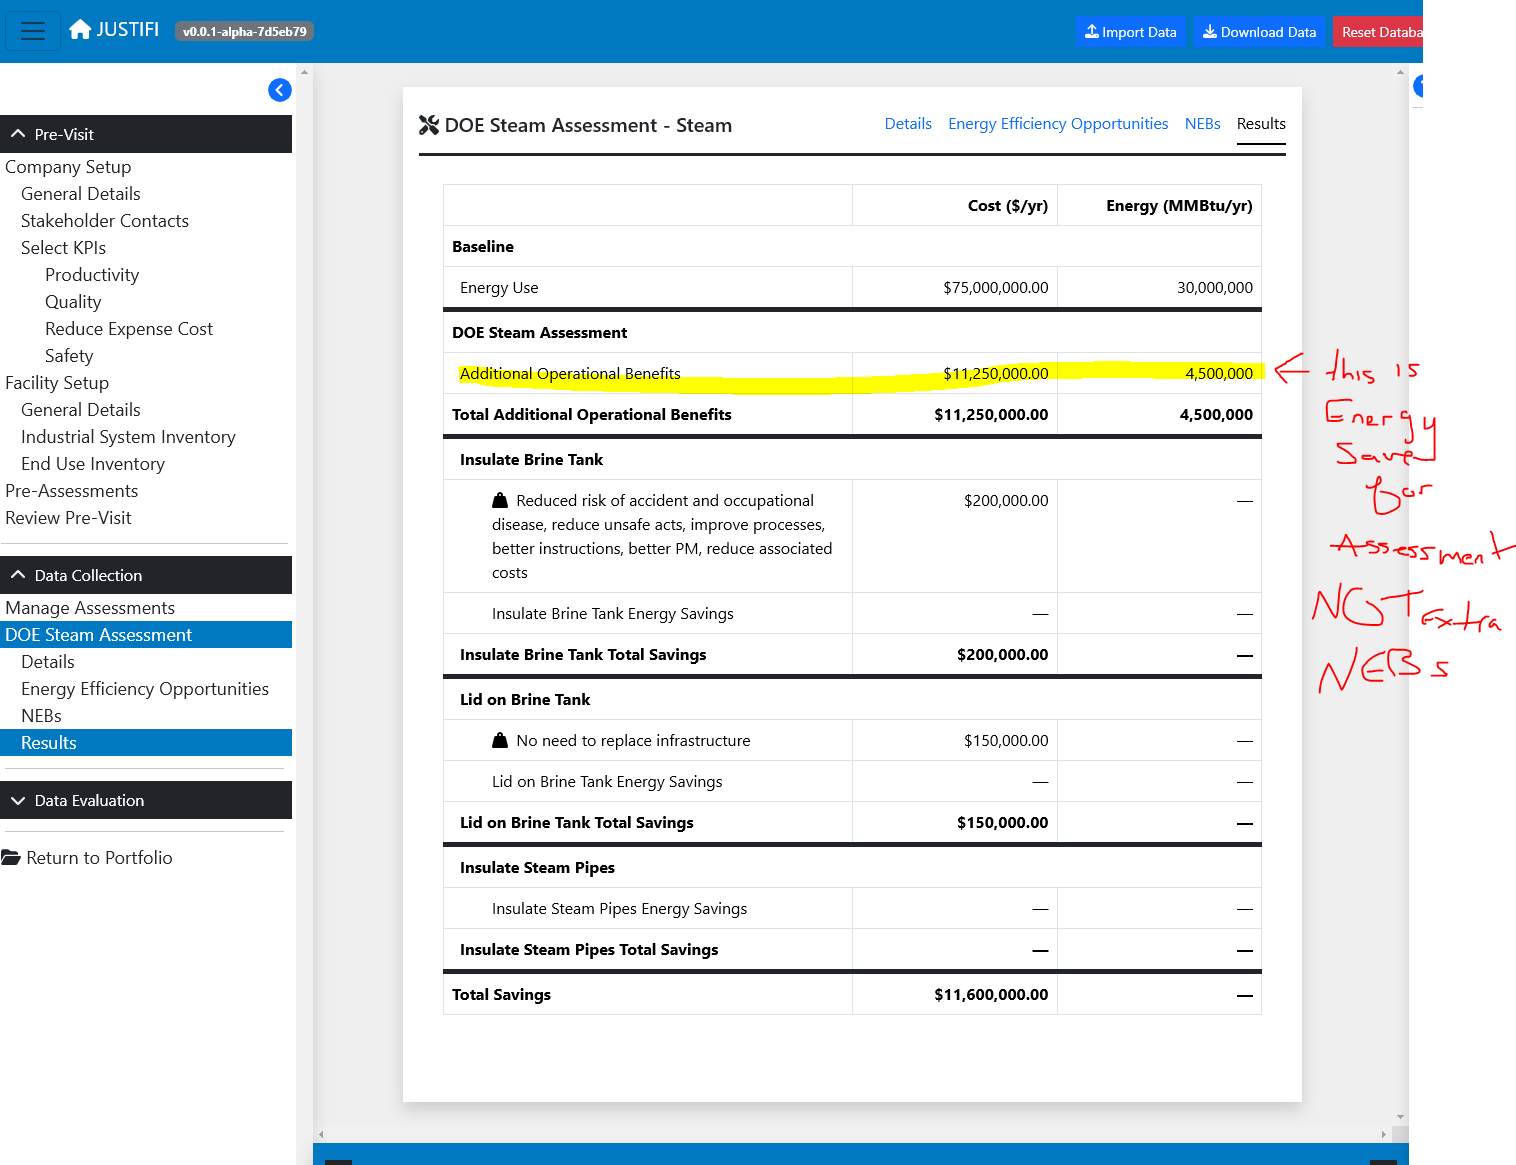Open Company Setup in sidebar
This screenshot has height=1165, width=1516.
click(68, 167)
